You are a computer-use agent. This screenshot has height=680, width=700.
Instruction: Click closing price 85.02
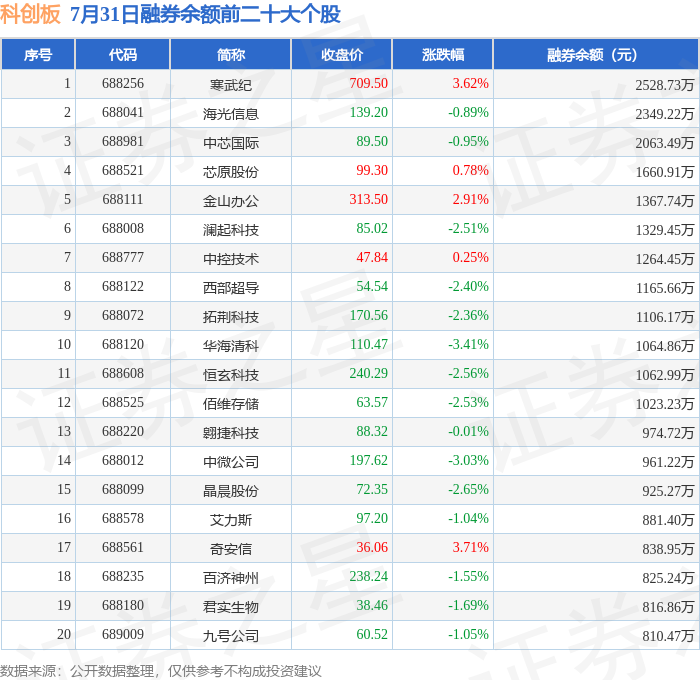[x=372, y=229]
